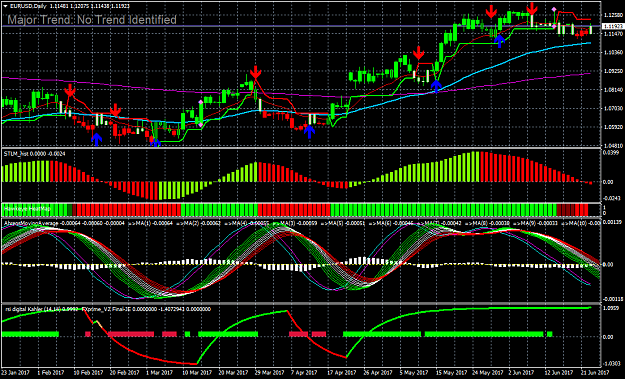Select the red sell arrow near 5 May 2017
The image size is (625, 379).
(x=419, y=52)
